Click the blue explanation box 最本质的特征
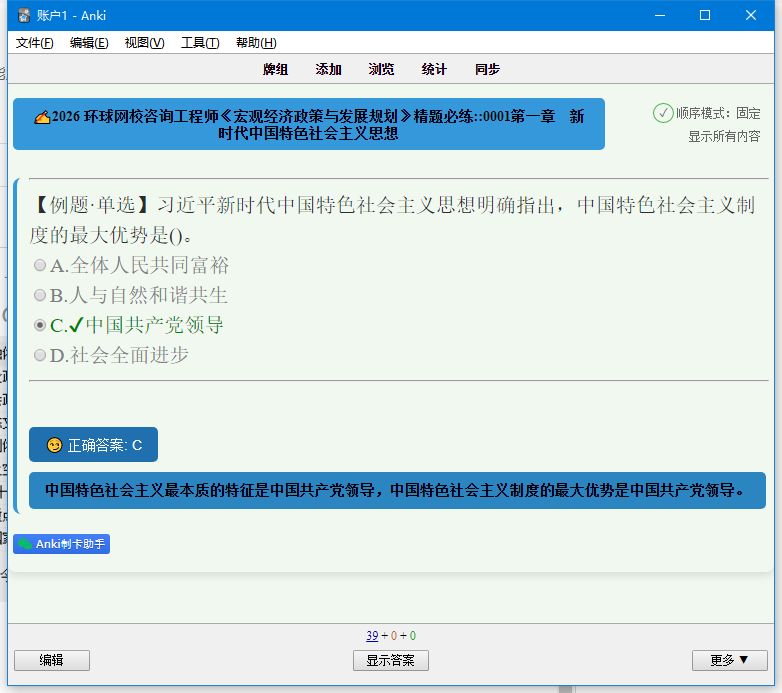 (397, 491)
